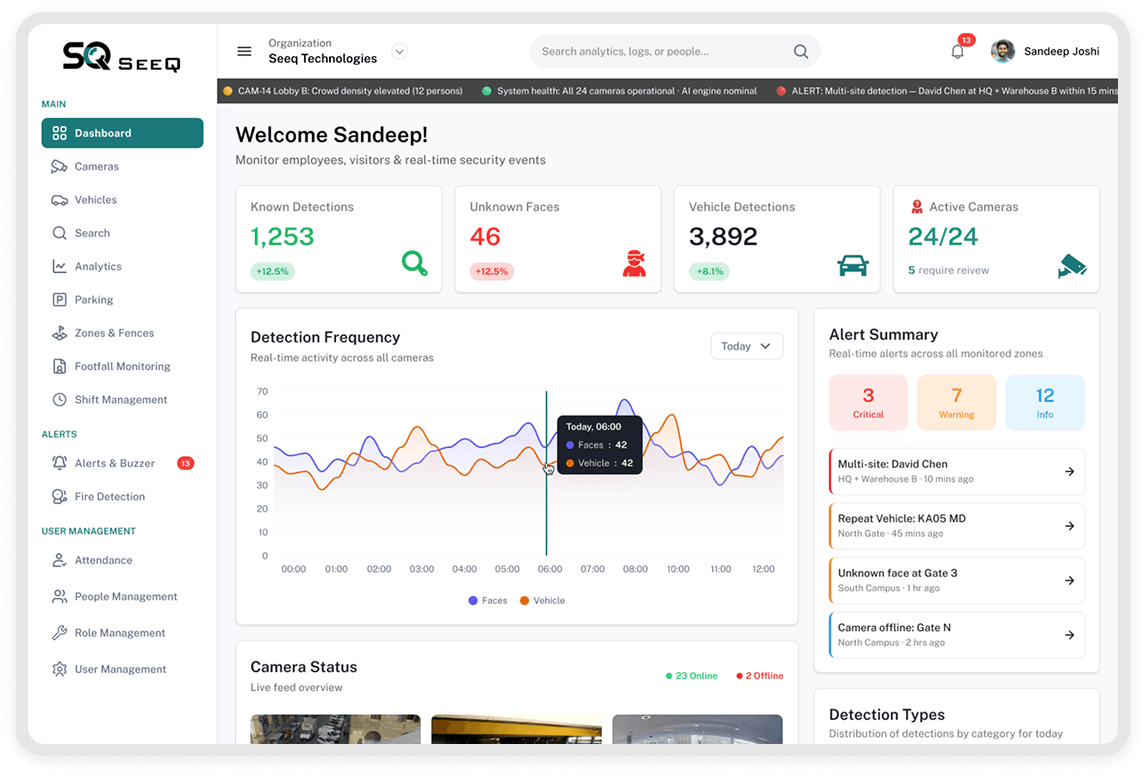Click the Parking icon in sidebar
Image resolution: width=1146 pixels, height=776 pixels.
click(59, 300)
